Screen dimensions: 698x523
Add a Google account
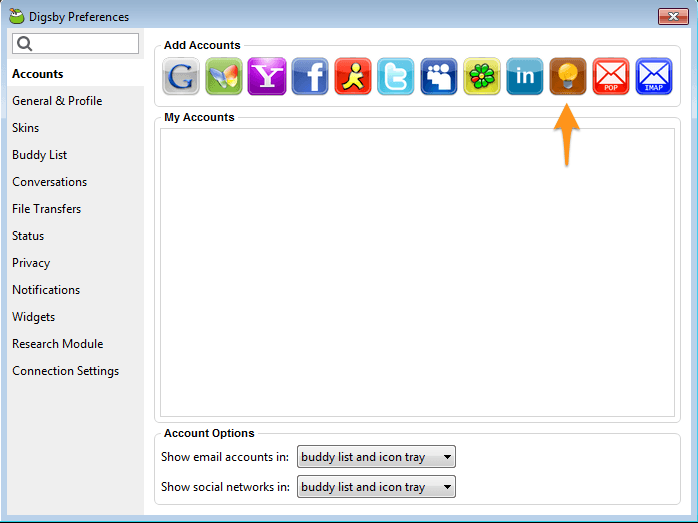181,76
